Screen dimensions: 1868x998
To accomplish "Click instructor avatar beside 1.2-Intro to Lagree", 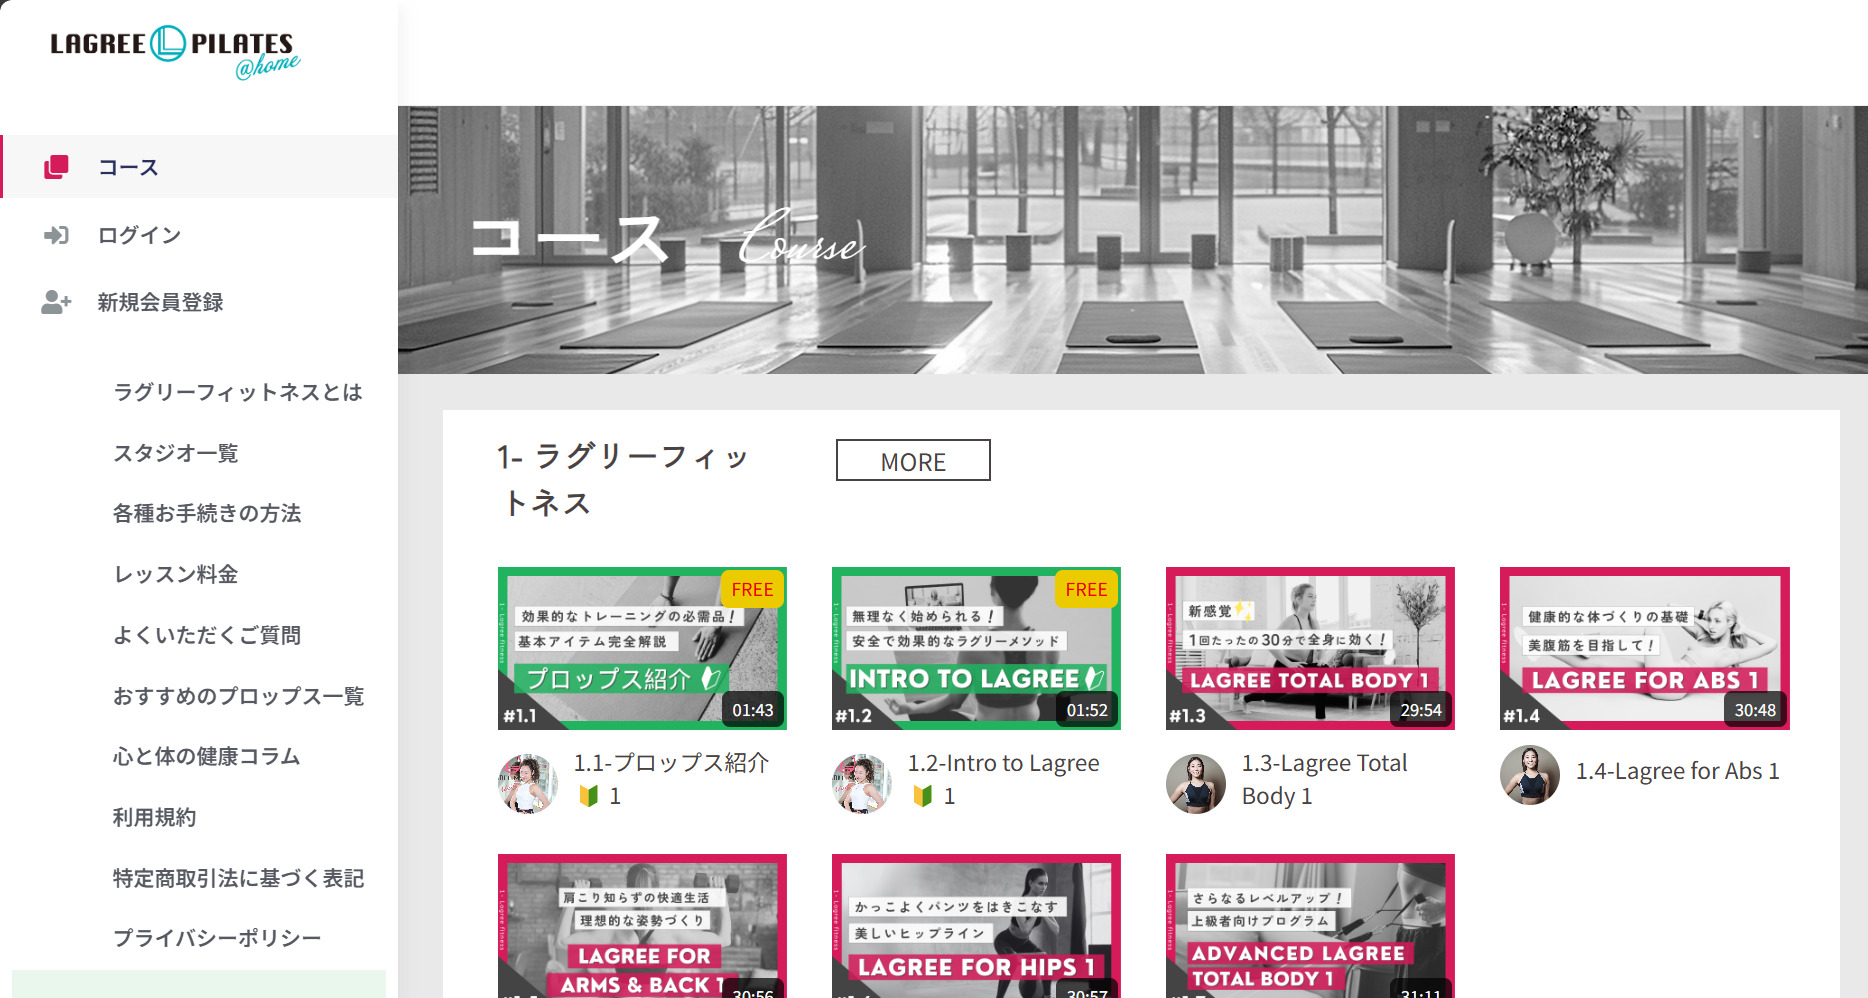I will (x=862, y=783).
